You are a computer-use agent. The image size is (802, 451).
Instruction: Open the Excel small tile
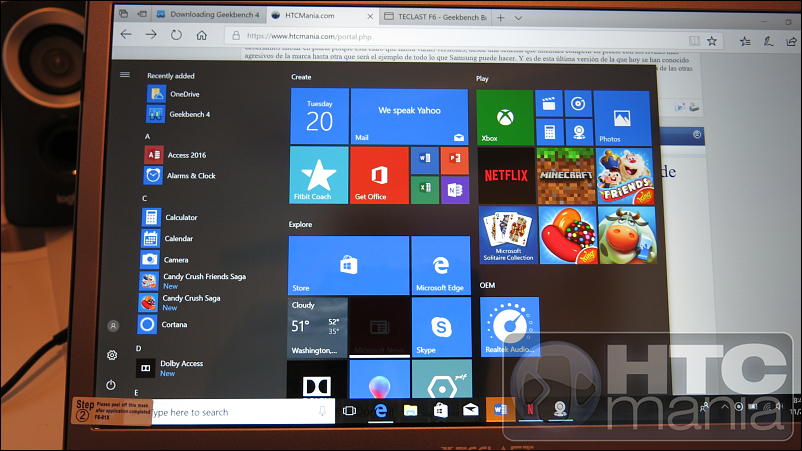pos(425,190)
